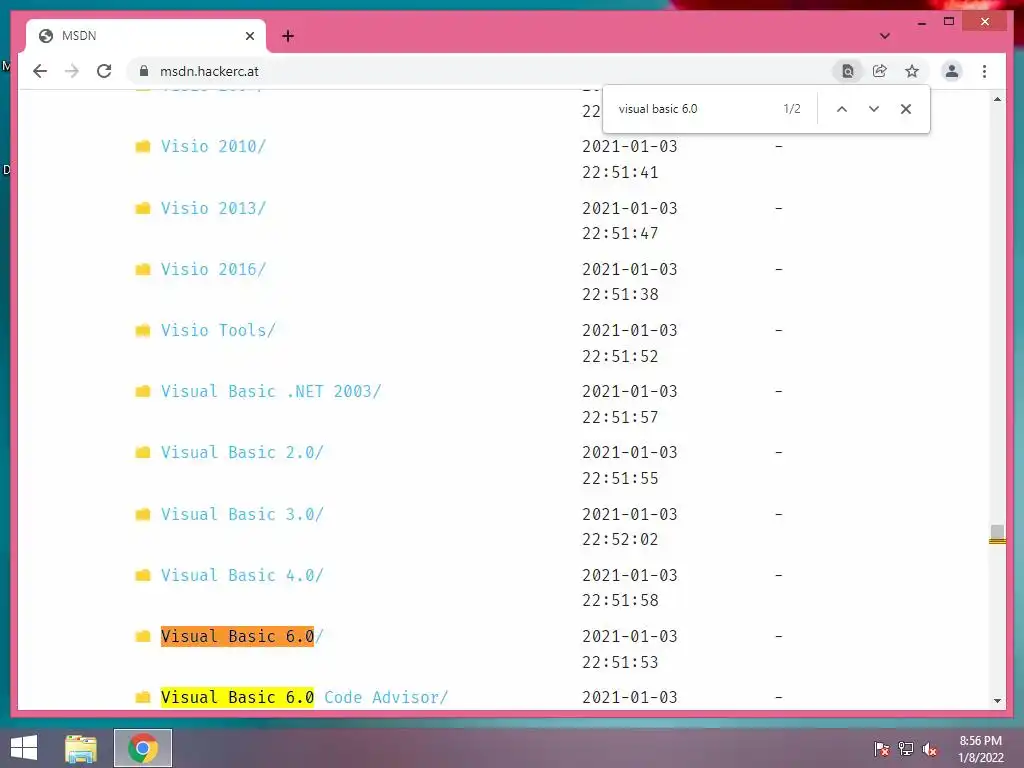
Task: Share this page icon
Action: 880,71
